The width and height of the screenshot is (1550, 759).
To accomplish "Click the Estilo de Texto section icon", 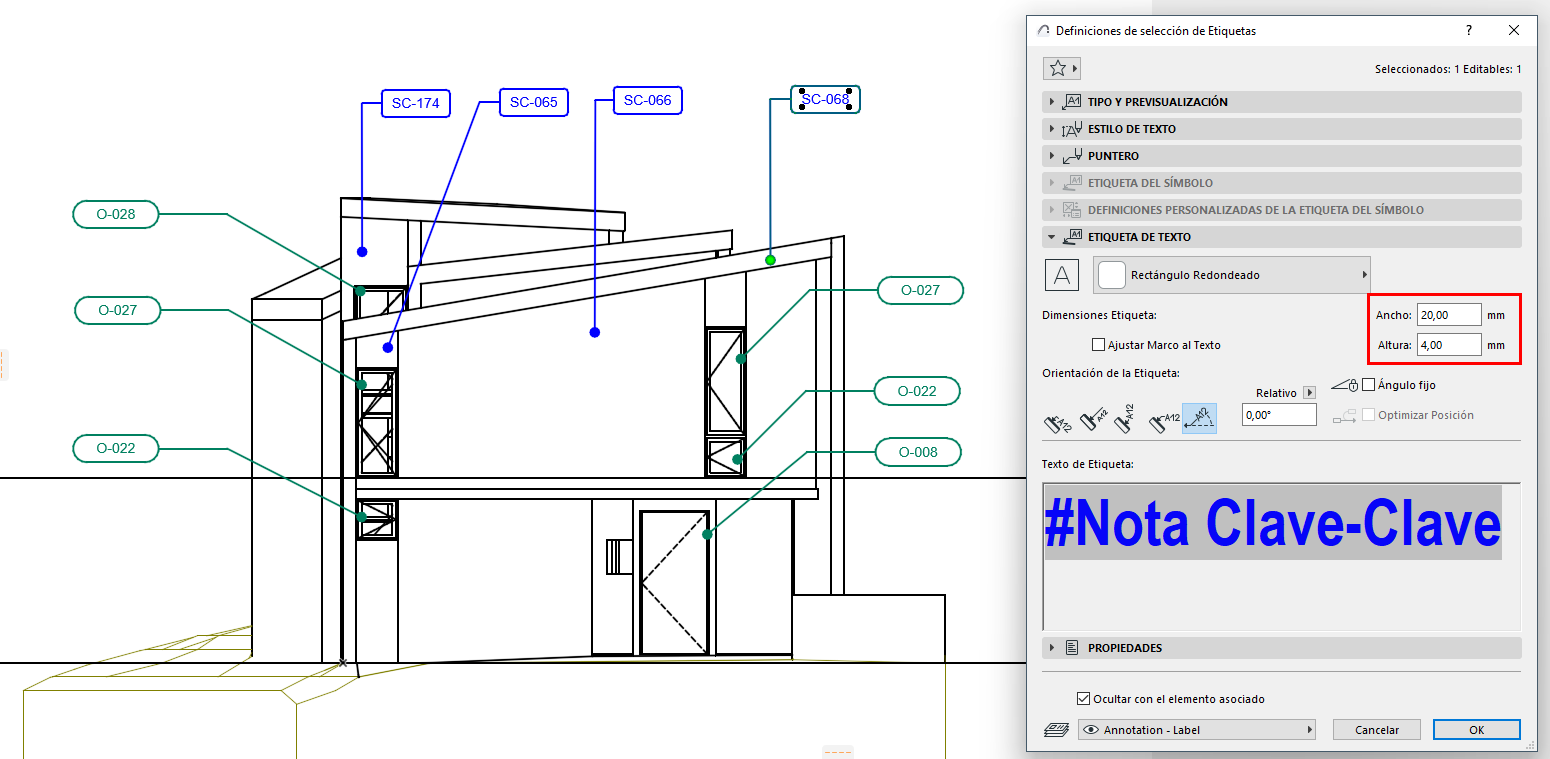I will (1072, 129).
